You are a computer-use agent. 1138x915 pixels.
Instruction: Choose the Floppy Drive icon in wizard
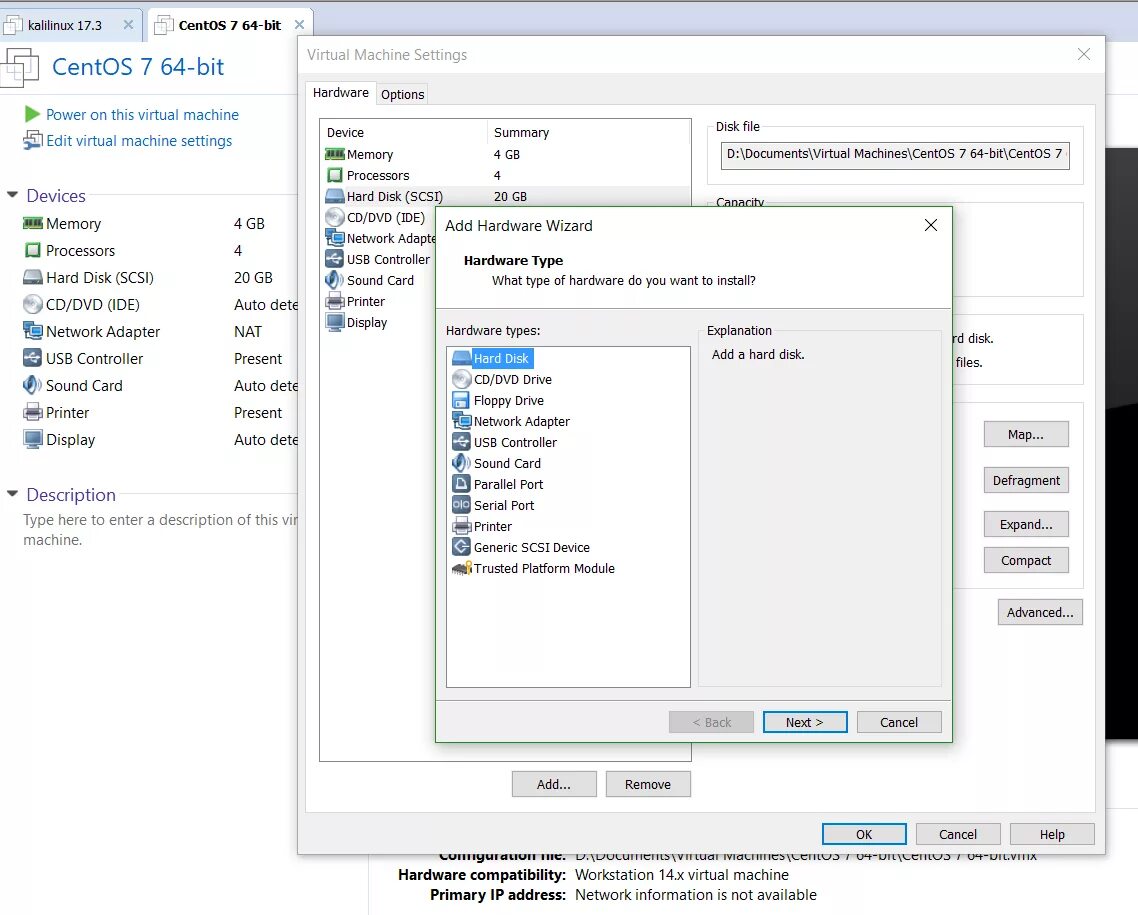coord(461,401)
